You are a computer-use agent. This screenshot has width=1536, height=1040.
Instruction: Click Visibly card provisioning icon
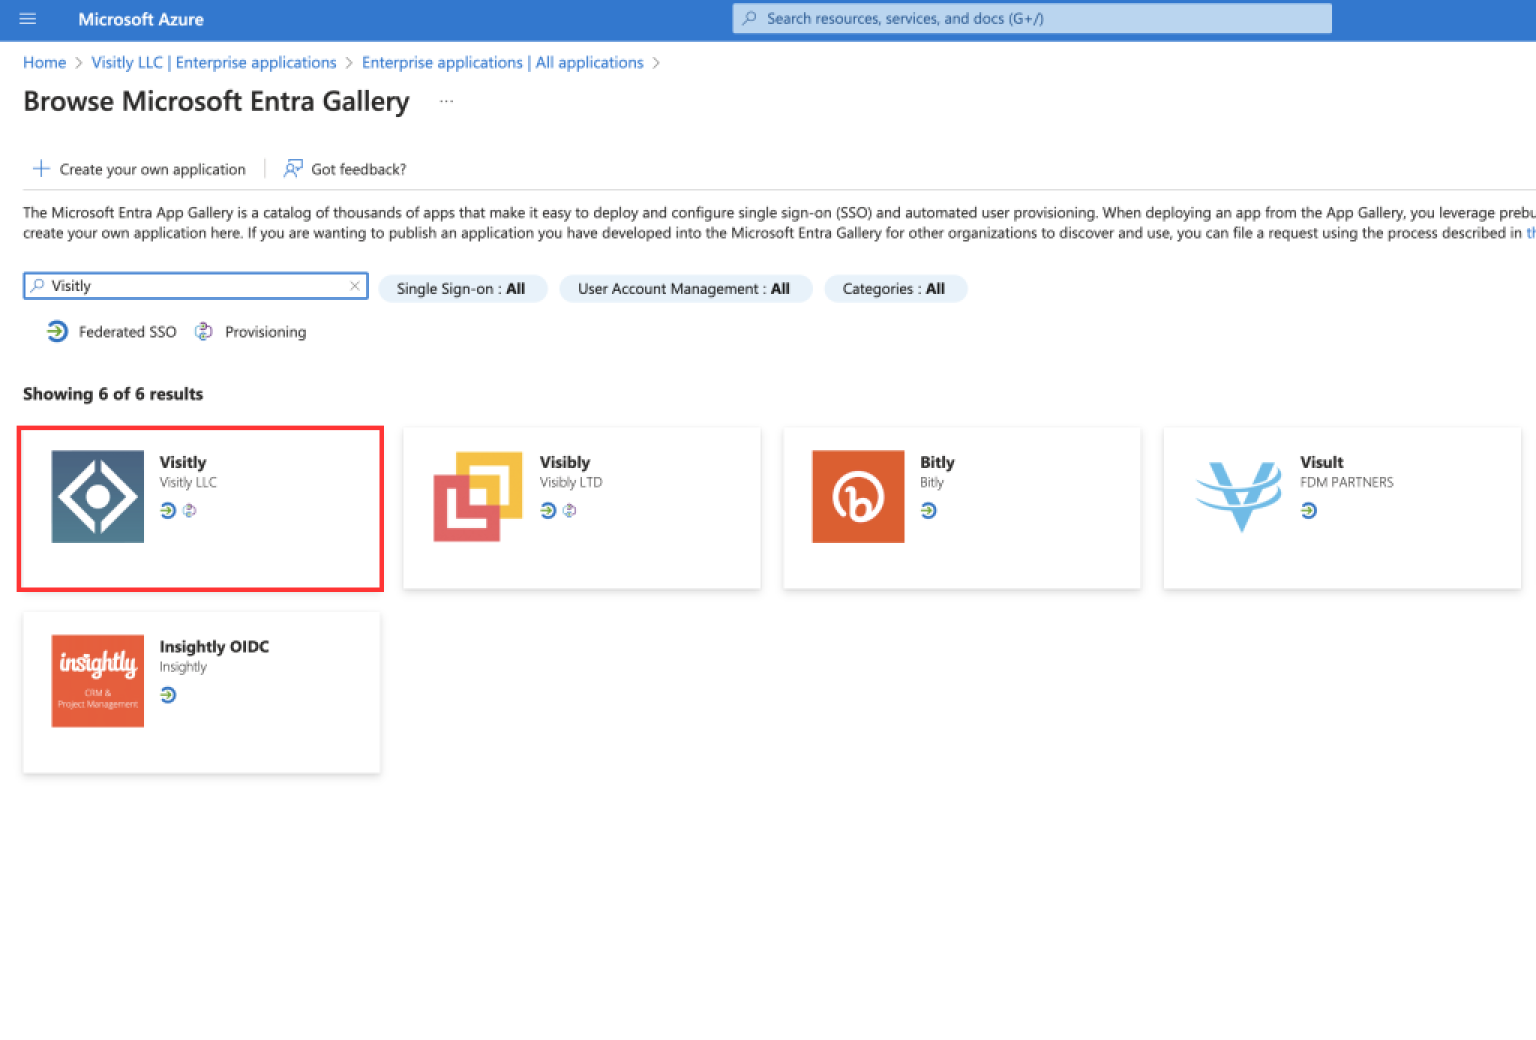point(569,511)
